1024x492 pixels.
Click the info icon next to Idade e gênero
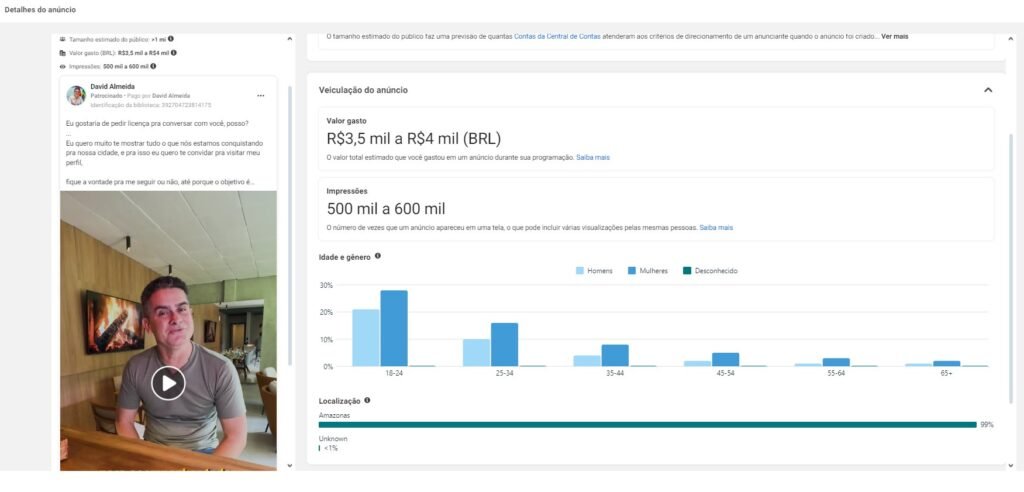(x=377, y=256)
